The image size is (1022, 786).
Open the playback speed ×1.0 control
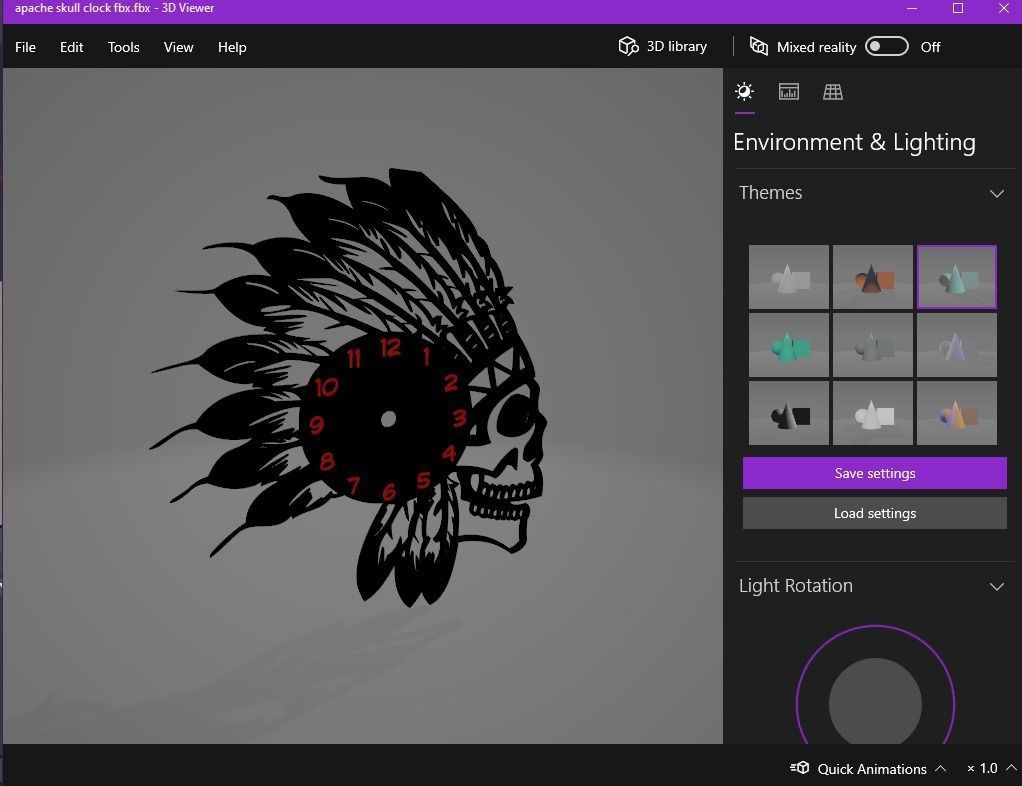point(985,768)
